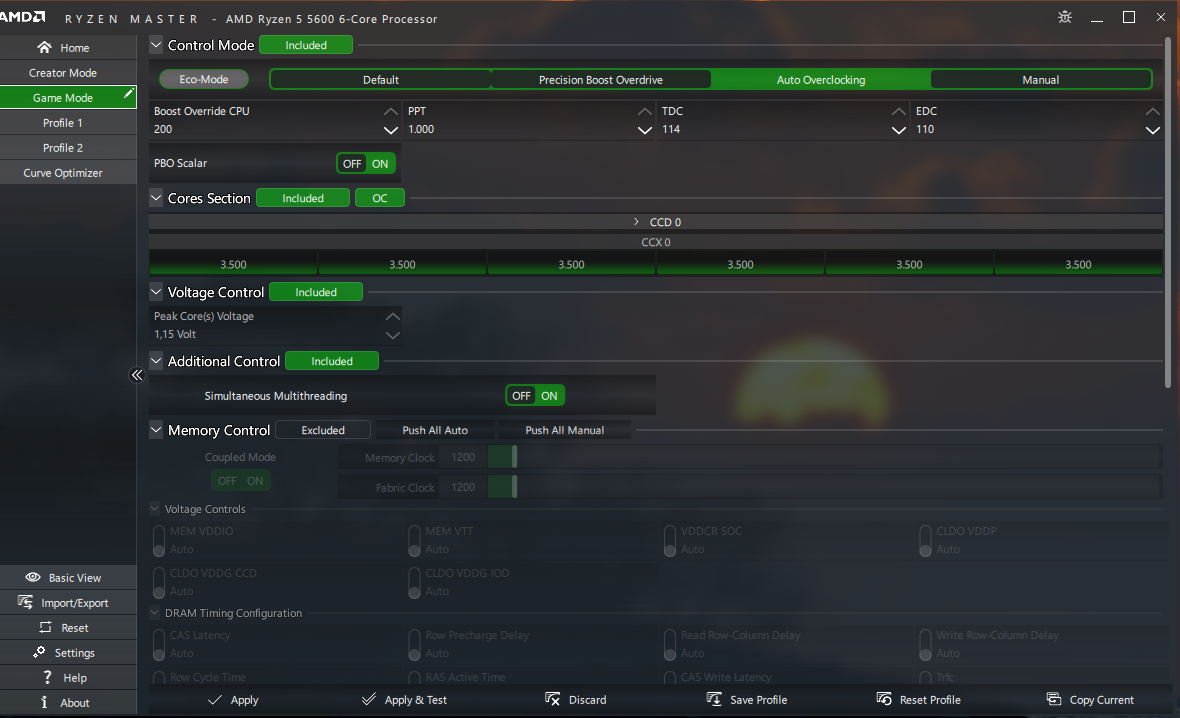Click the Settings gear icon
1180x718 pixels.
click(x=39, y=652)
